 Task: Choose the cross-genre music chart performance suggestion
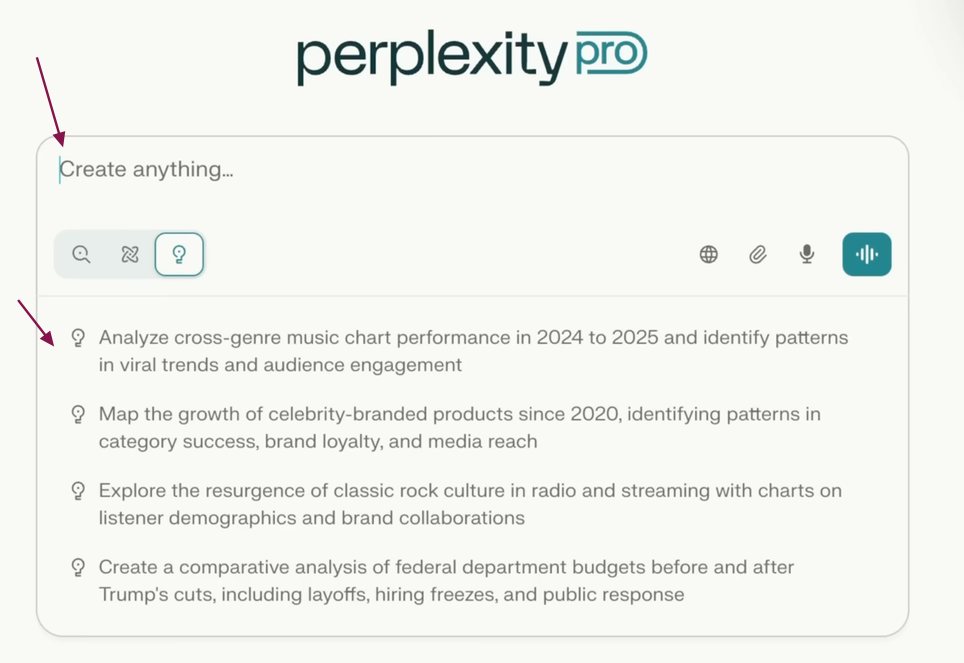pyautogui.click(x=472, y=351)
